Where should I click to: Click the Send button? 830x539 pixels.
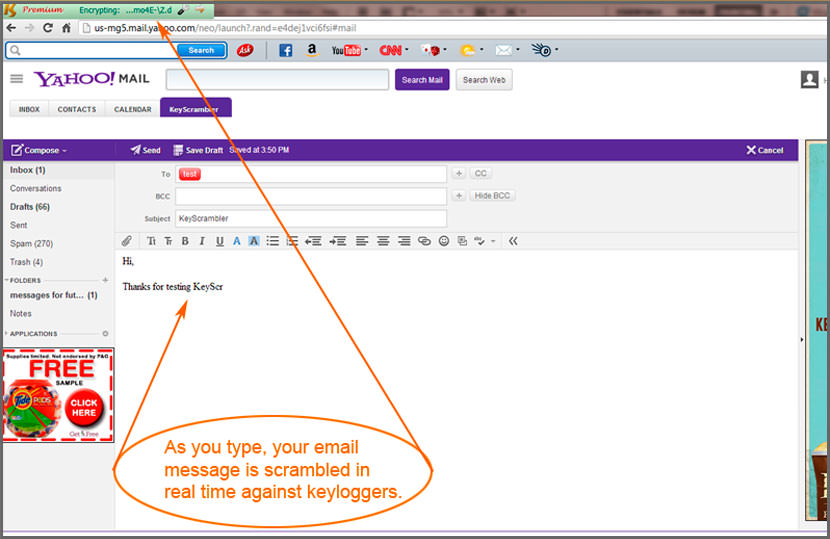coord(146,150)
